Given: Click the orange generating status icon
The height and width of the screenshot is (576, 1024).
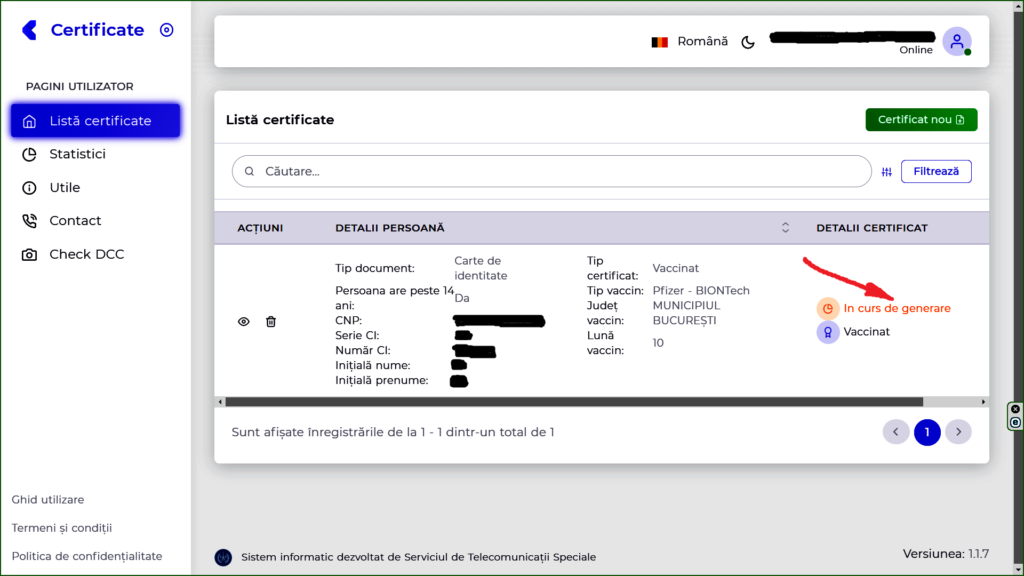Looking at the screenshot, I should (828, 308).
